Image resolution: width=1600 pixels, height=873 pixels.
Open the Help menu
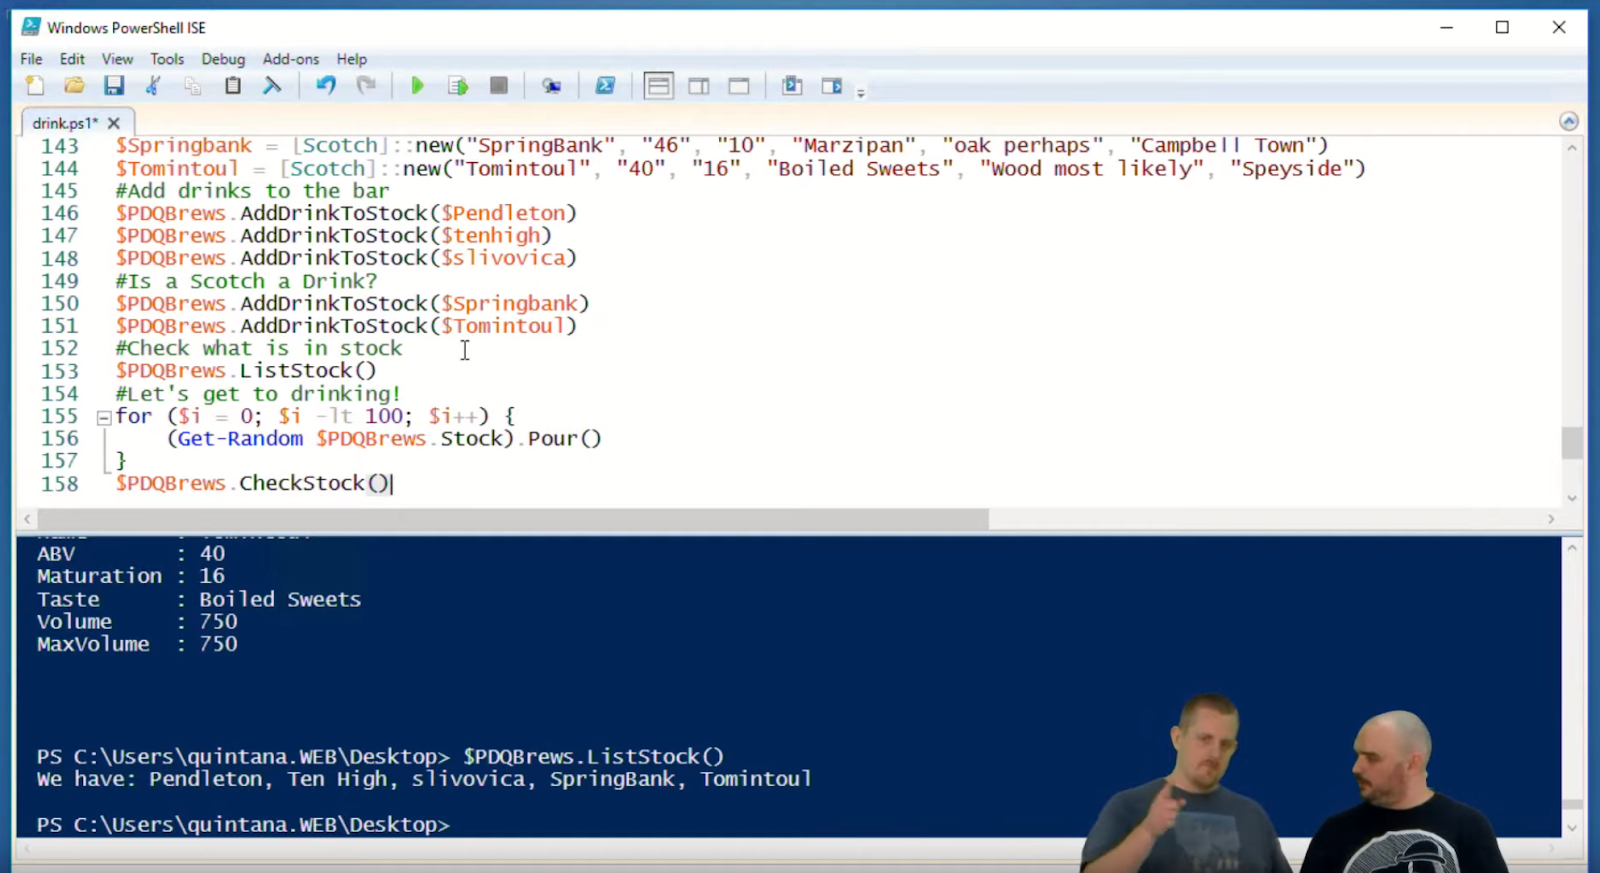click(x=352, y=59)
